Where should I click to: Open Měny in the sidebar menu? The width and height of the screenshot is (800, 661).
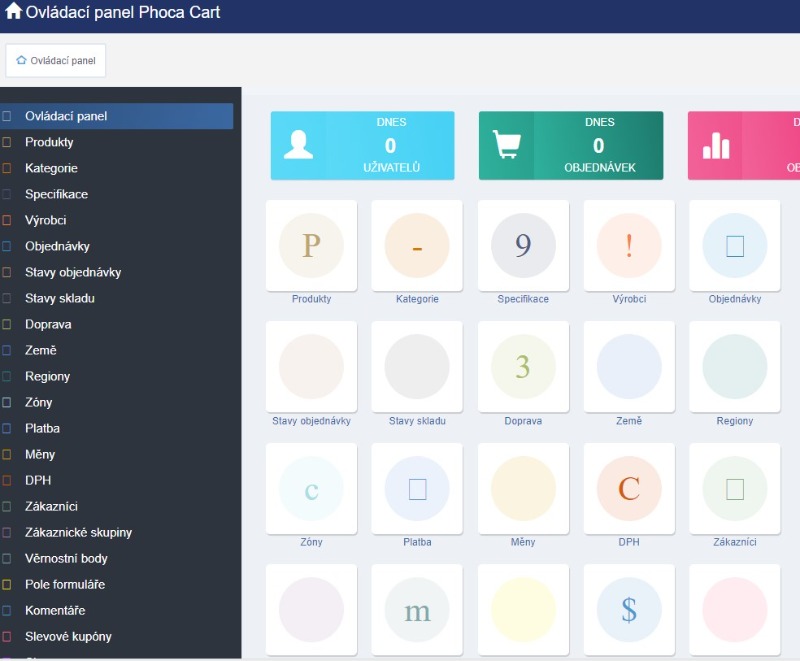pos(116,454)
